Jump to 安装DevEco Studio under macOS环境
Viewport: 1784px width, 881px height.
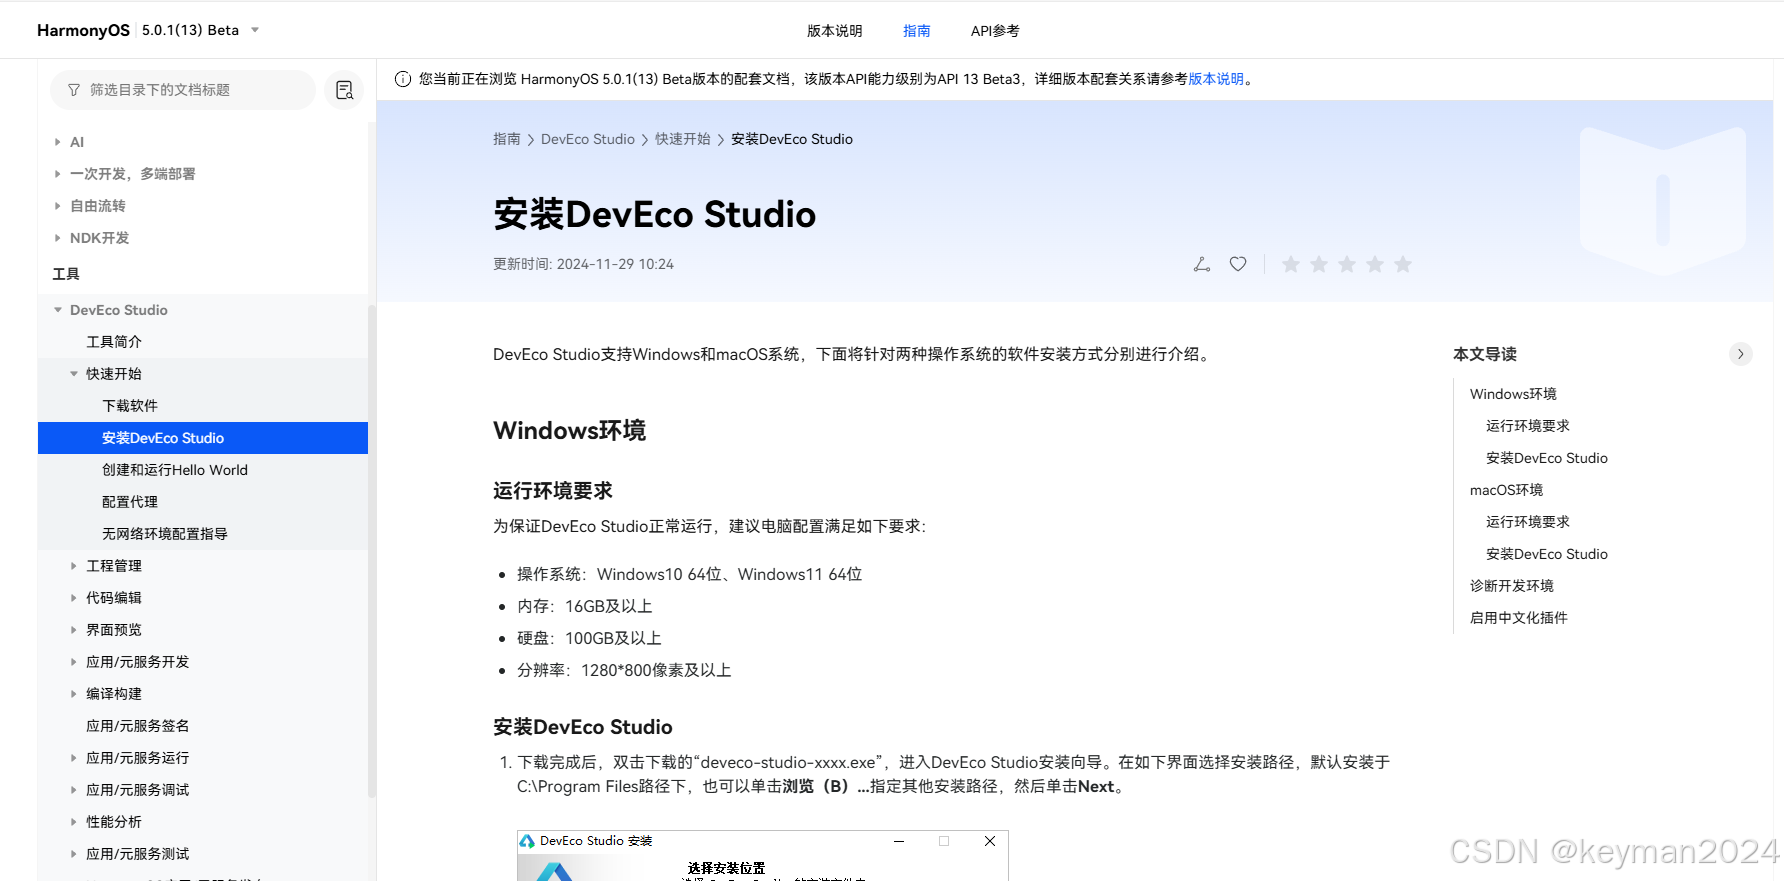pos(1547,554)
